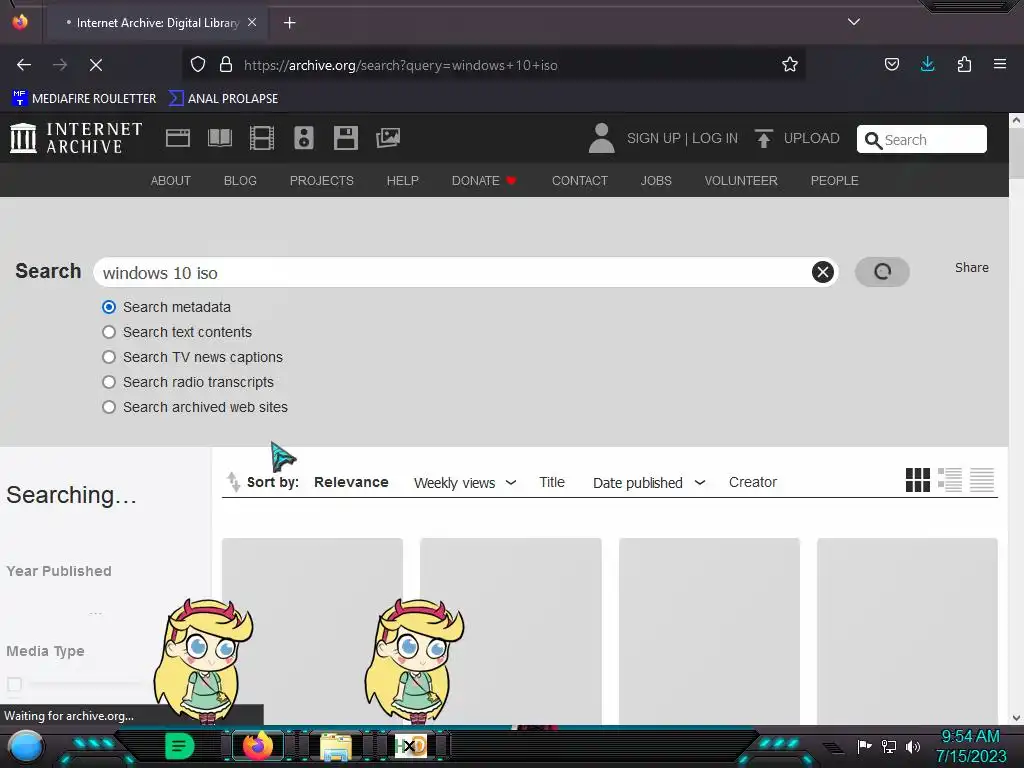Switch to tile grid view
The image size is (1024, 768).
click(918, 480)
